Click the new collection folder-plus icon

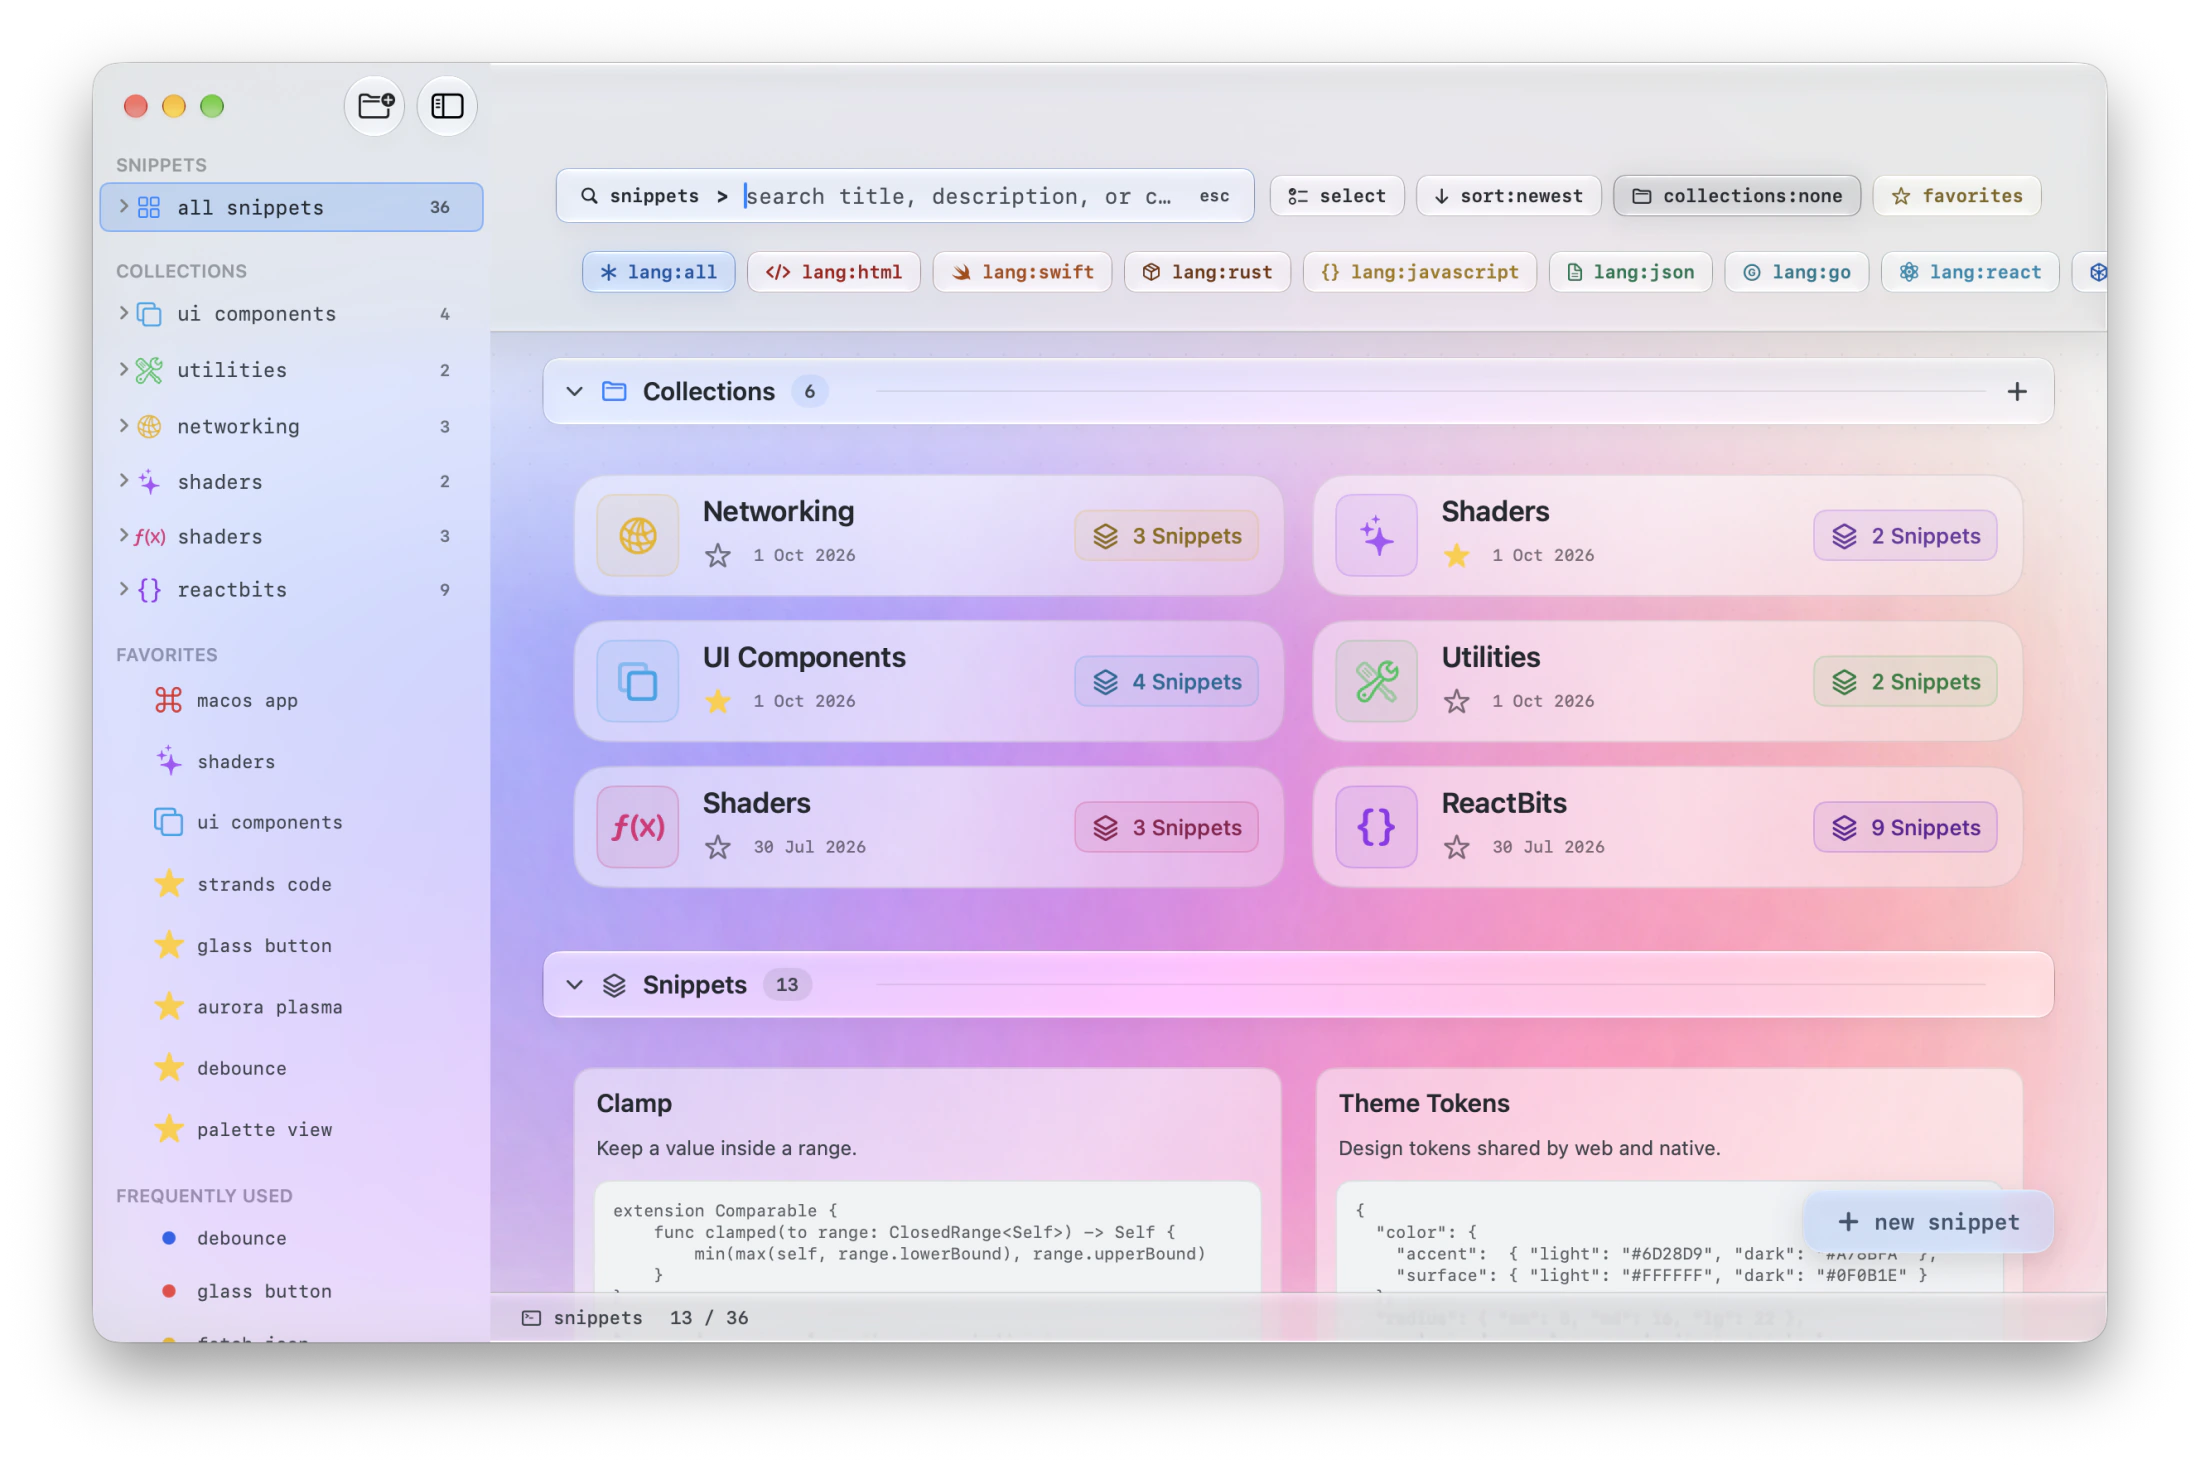pyautogui.click(x=375, y=105)
